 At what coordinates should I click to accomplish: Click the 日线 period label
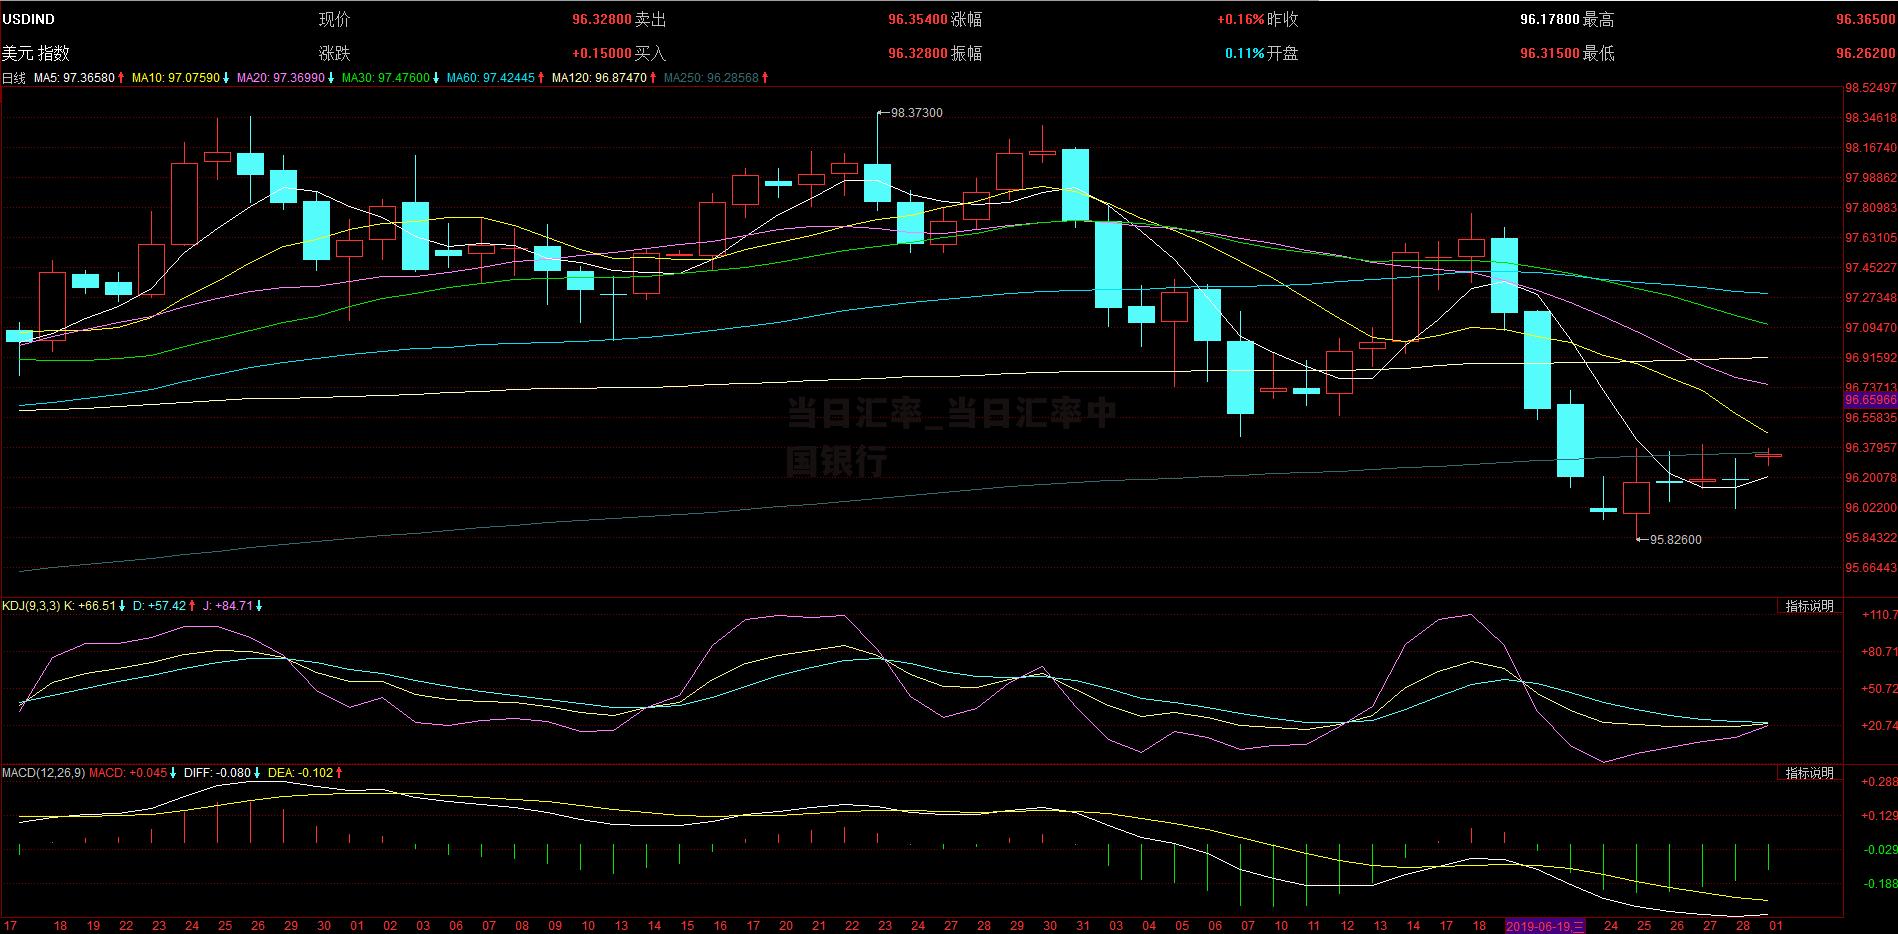click(13, 77)
